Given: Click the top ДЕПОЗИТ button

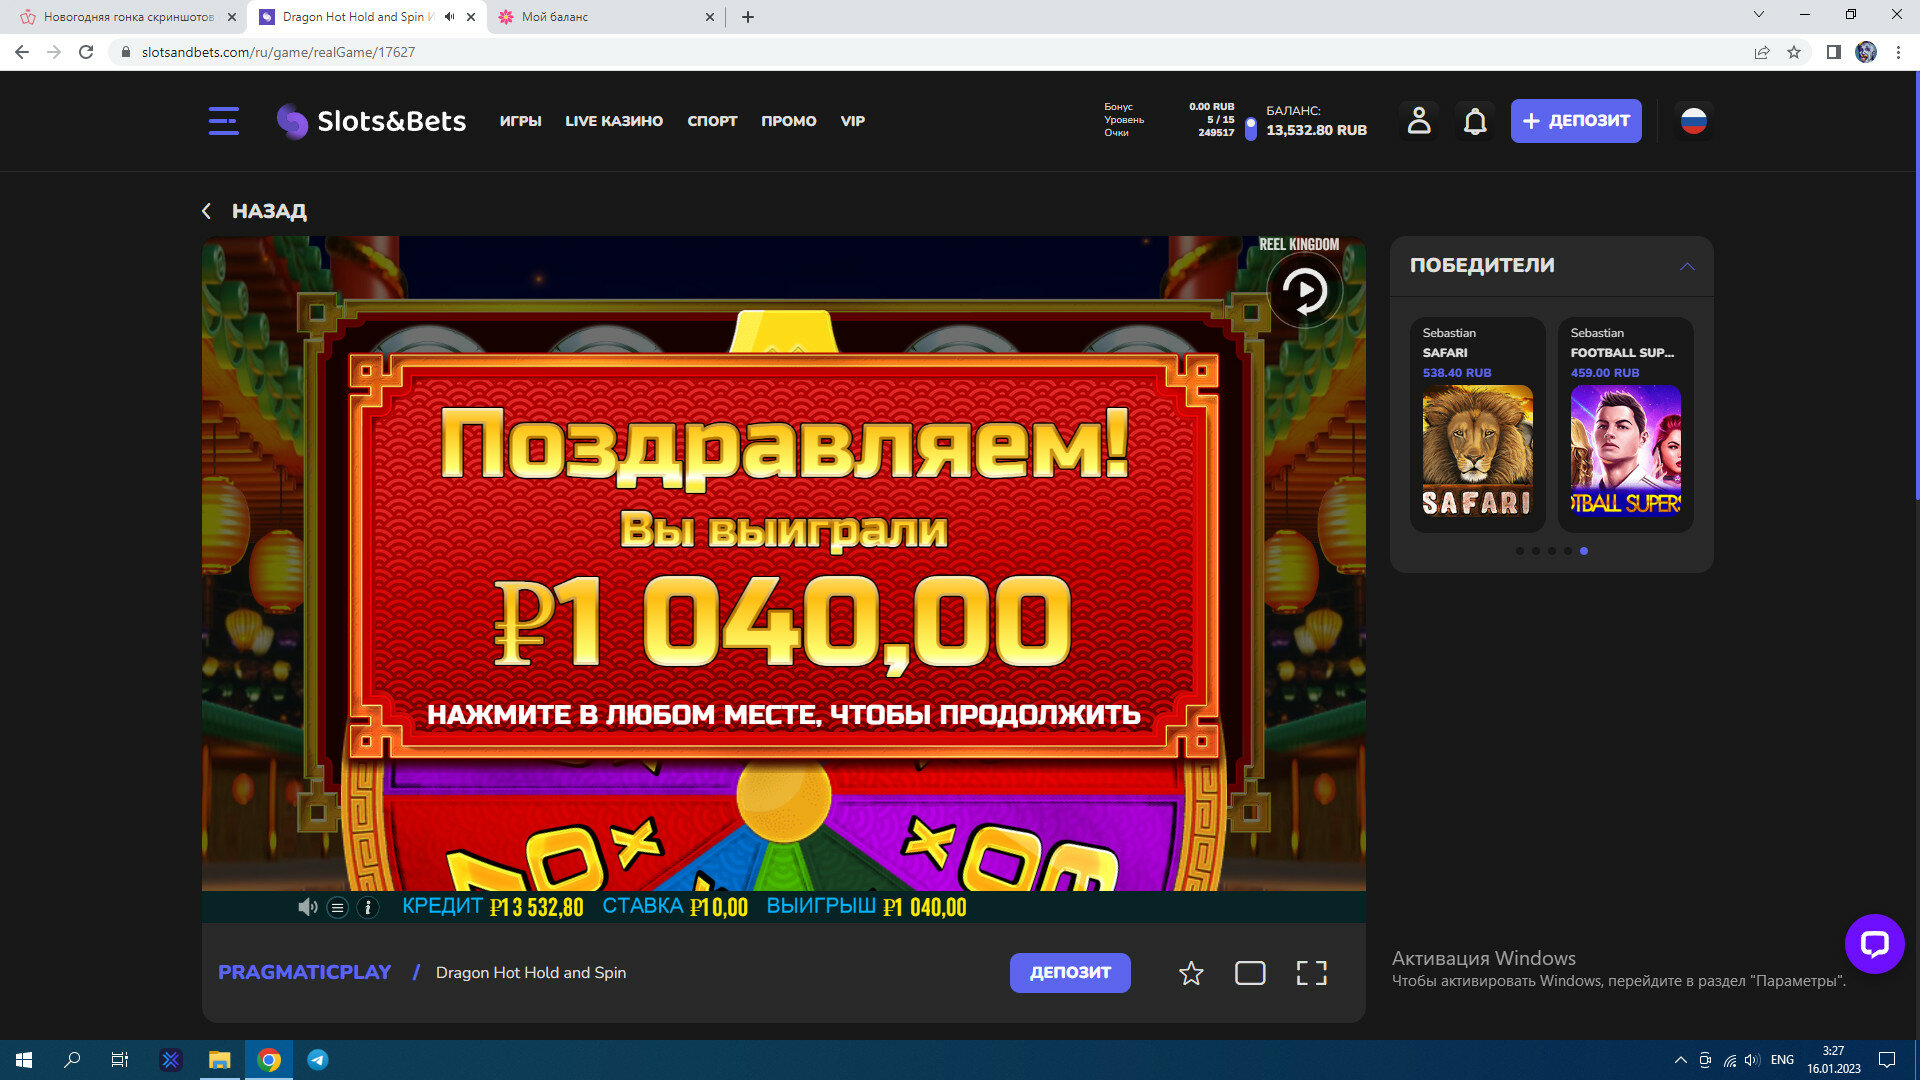Looking at the screenshot, I should coord(1576,121).
